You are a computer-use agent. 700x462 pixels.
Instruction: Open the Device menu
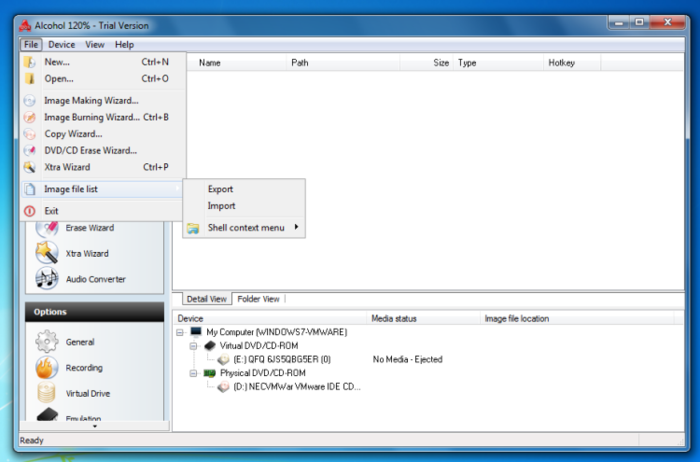62,45
